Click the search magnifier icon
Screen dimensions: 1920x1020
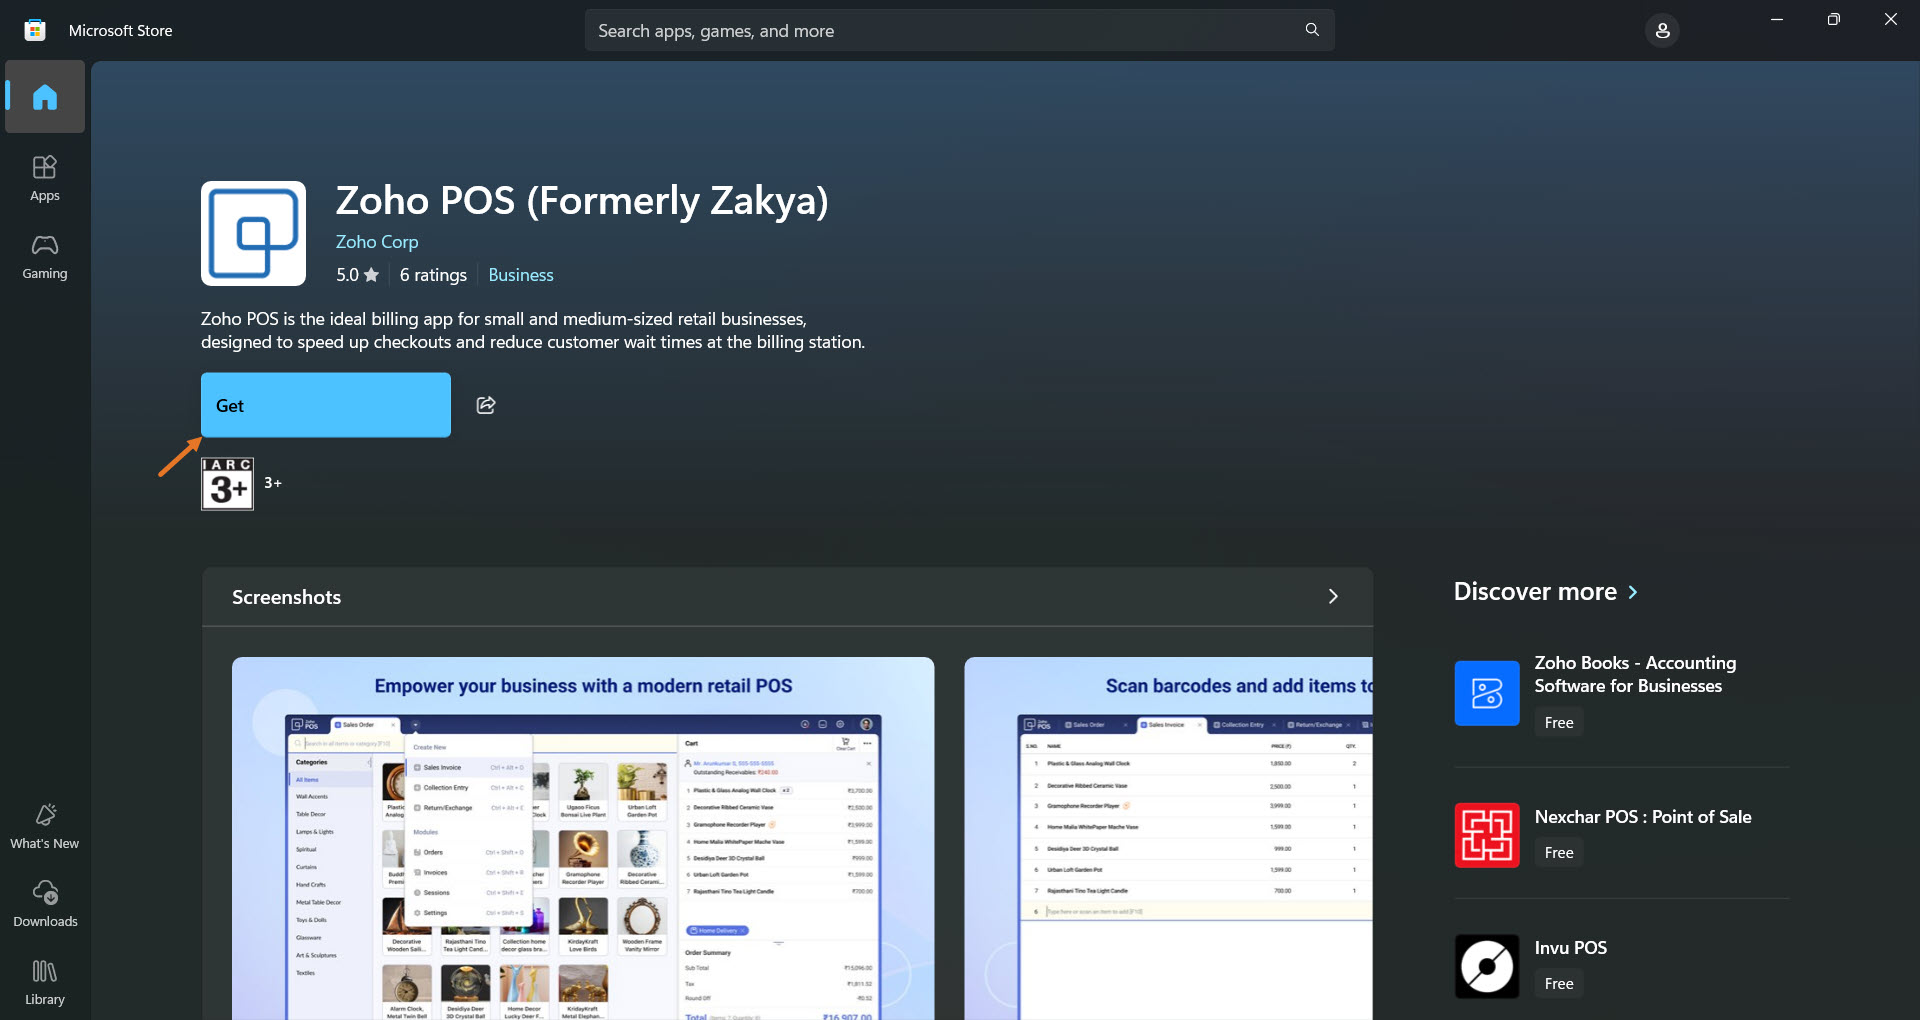(x=1312, y=30)
